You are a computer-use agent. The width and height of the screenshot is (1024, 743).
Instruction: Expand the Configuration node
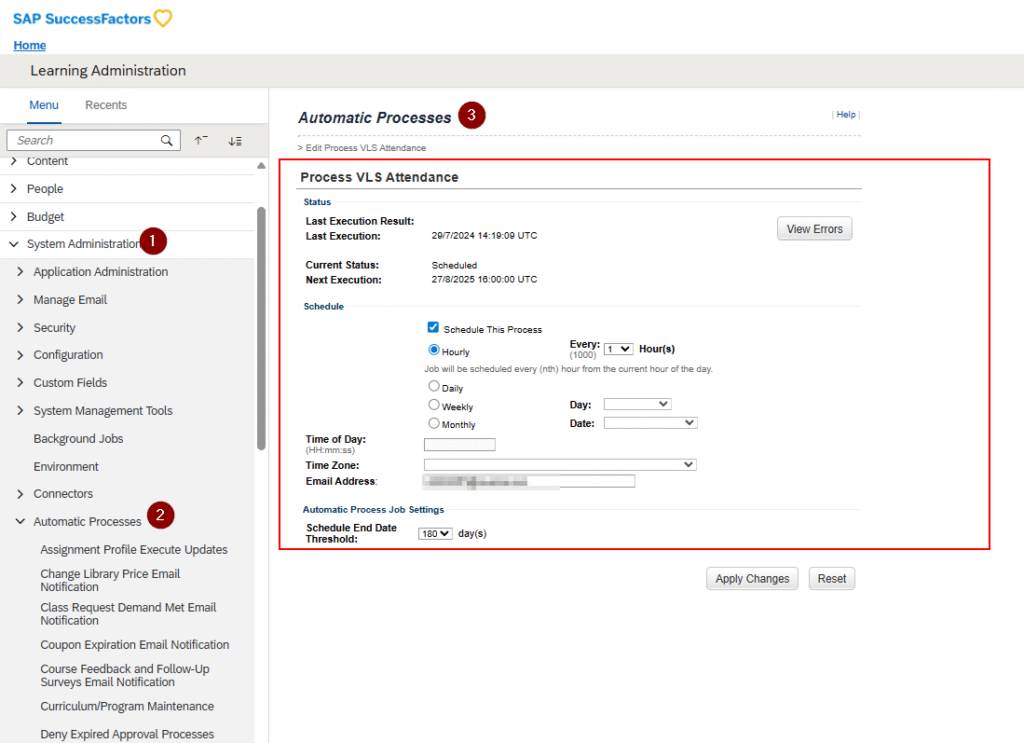coord(20,355)
